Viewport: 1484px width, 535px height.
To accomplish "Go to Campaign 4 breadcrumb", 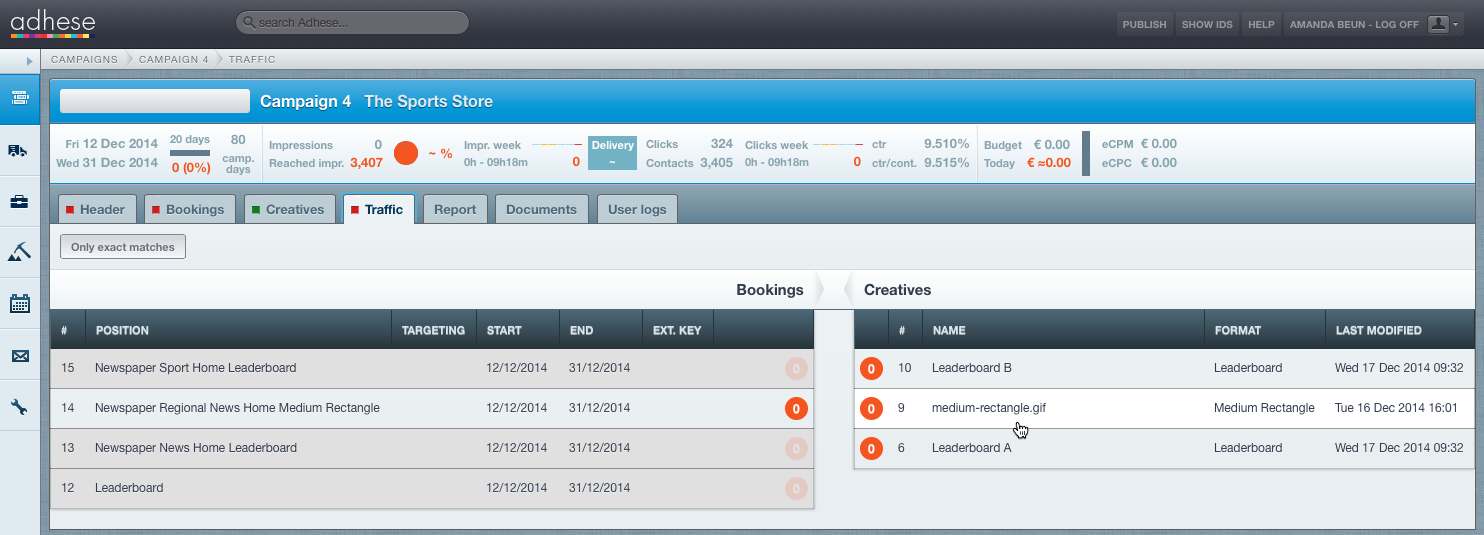I will click(x=174, y=59).
